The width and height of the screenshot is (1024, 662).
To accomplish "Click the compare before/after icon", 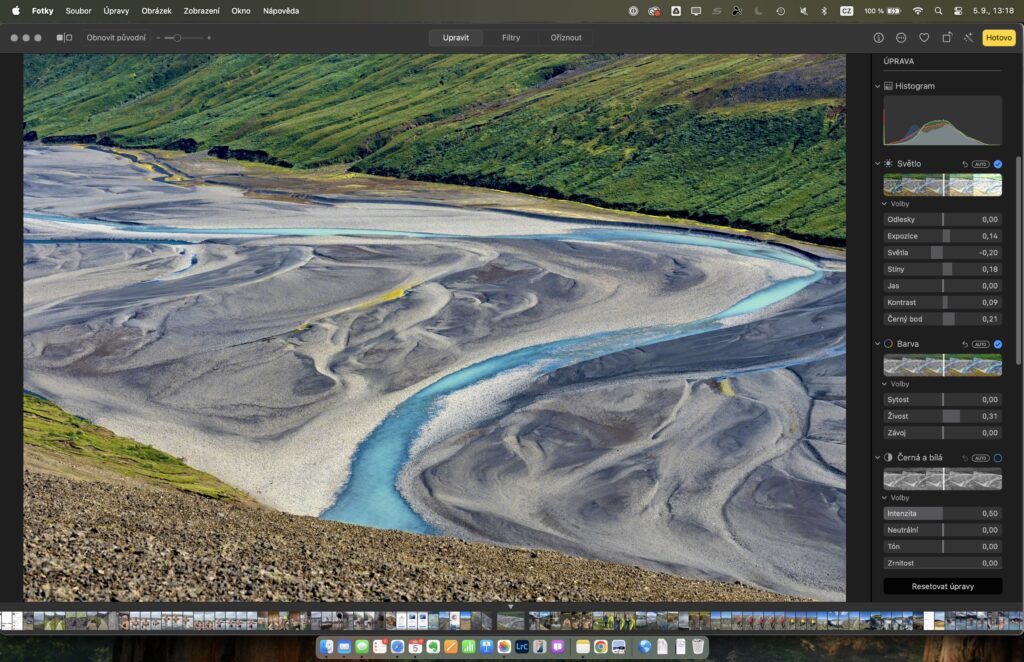I will click(x=64, y=37).
